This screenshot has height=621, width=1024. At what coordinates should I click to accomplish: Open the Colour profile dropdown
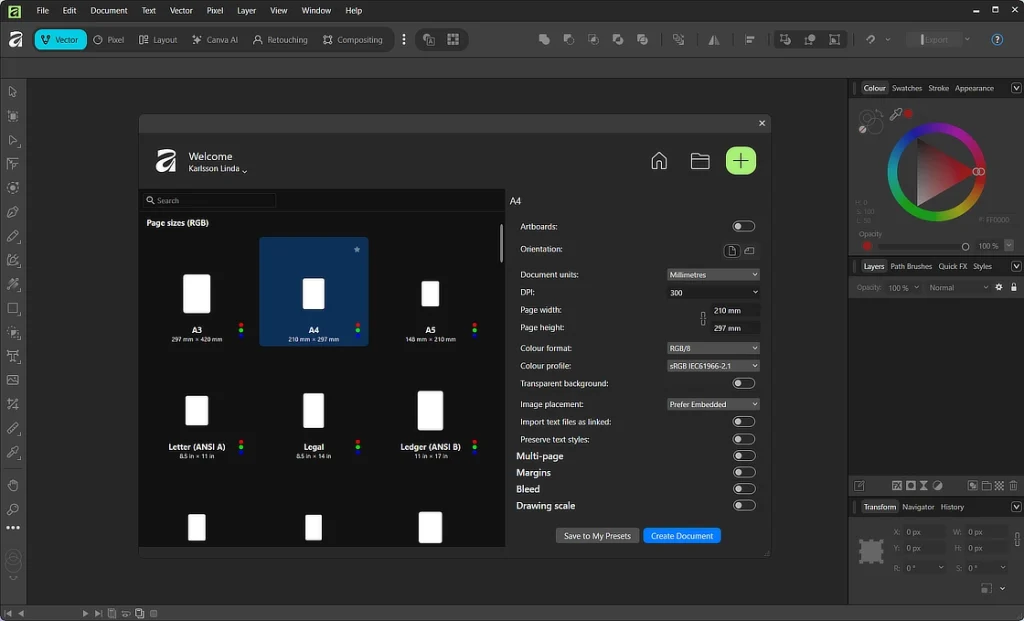712,366
